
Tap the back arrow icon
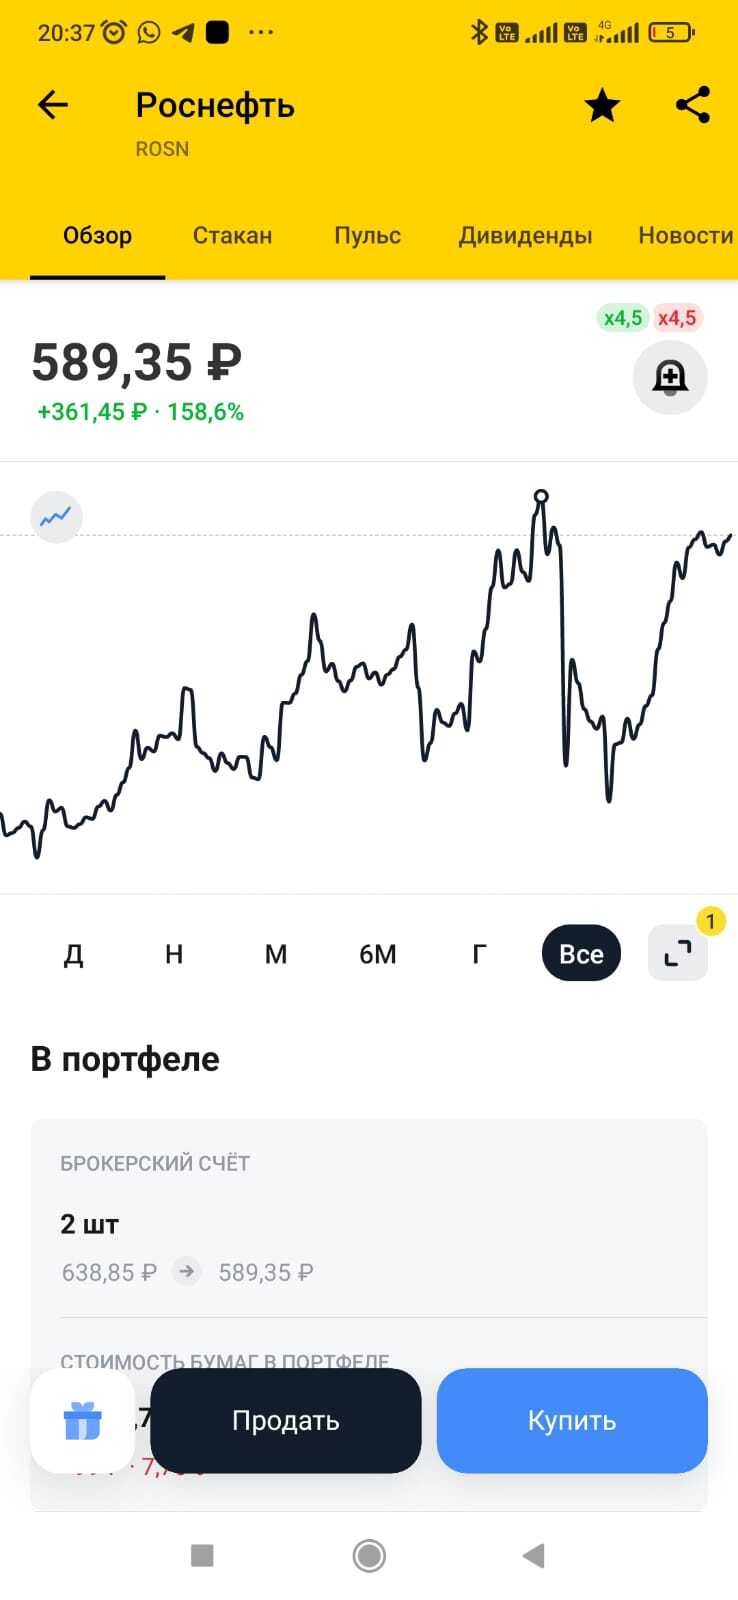53,105
